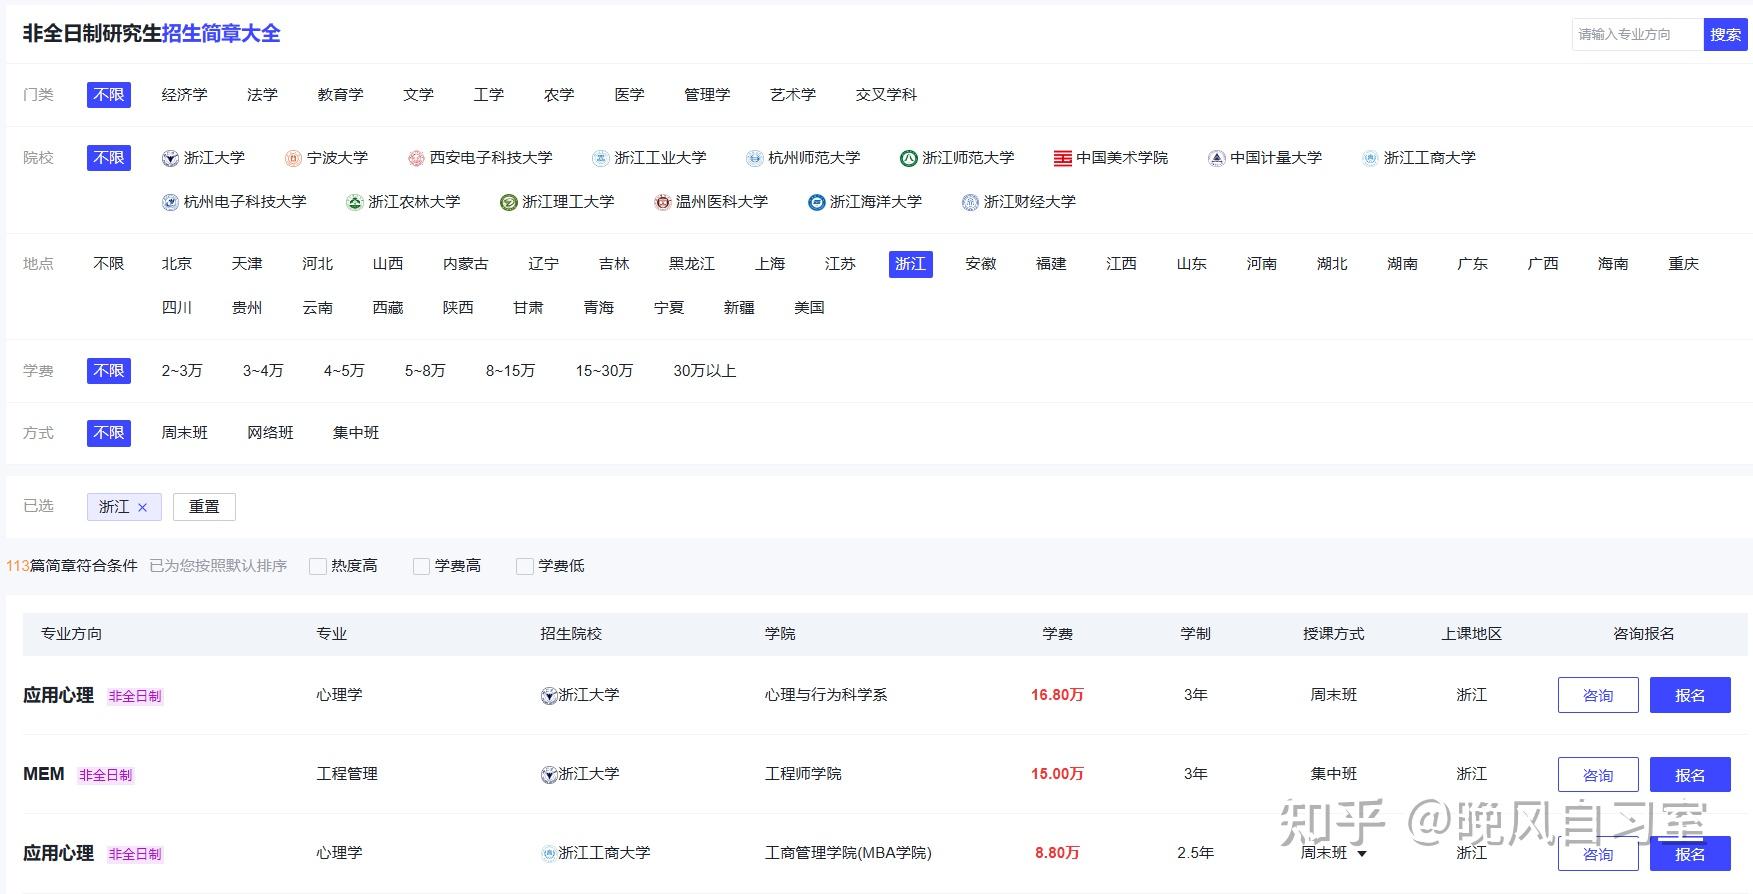The image size is (1753, 894).
Task: Click the 浙江海洋大学 logo icon
Action: 816,202
